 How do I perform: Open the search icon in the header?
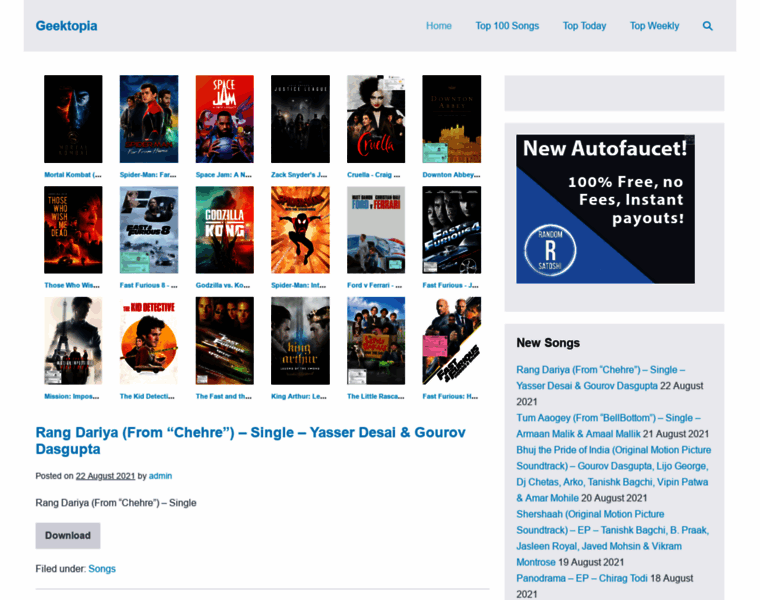click(x=708, y=26)
